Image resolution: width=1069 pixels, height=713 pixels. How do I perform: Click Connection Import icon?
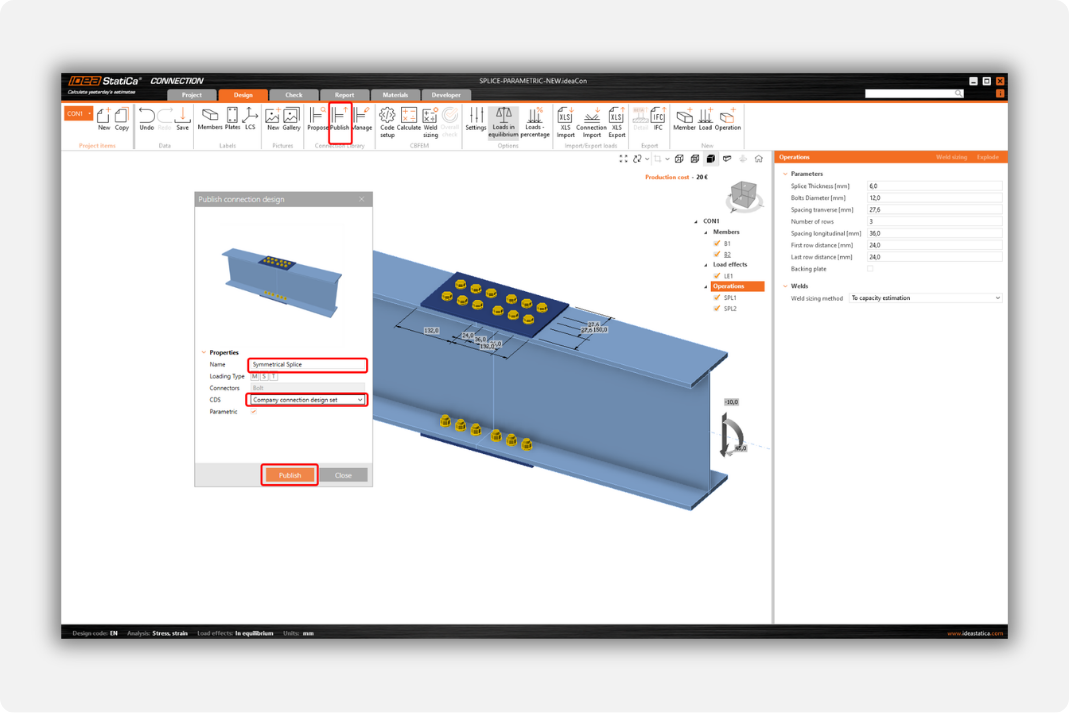(591, 121)
